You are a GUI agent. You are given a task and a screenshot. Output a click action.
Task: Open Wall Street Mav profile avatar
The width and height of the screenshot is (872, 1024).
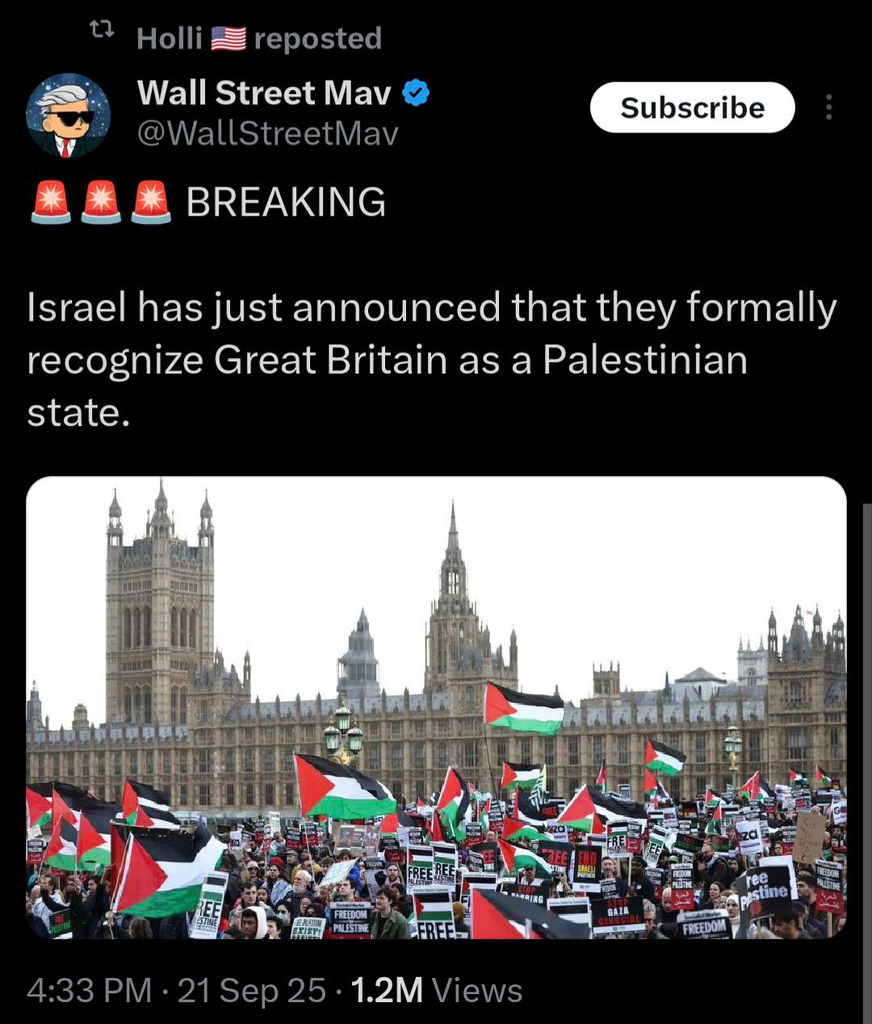click(68, 115)
